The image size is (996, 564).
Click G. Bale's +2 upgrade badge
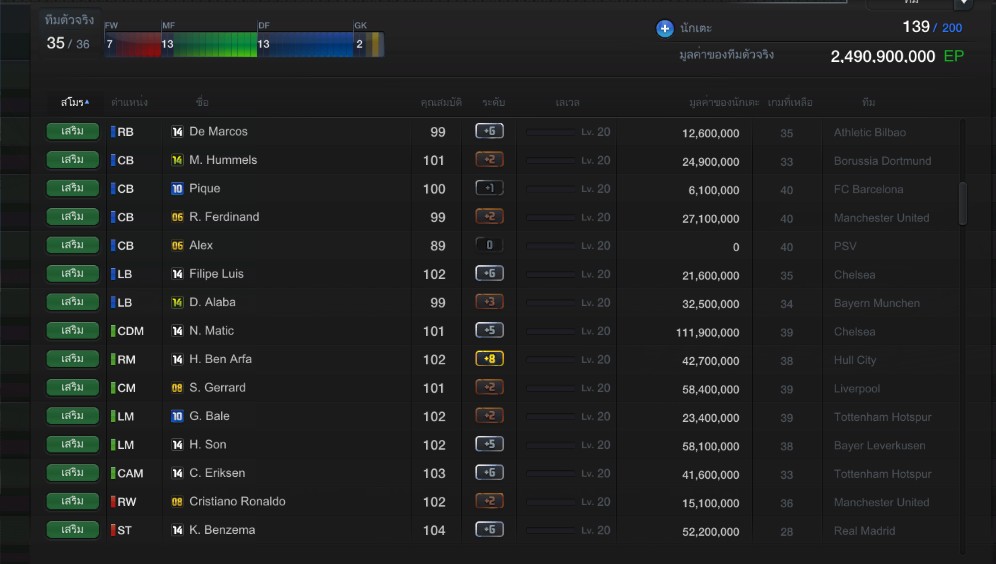click(489, 416)
